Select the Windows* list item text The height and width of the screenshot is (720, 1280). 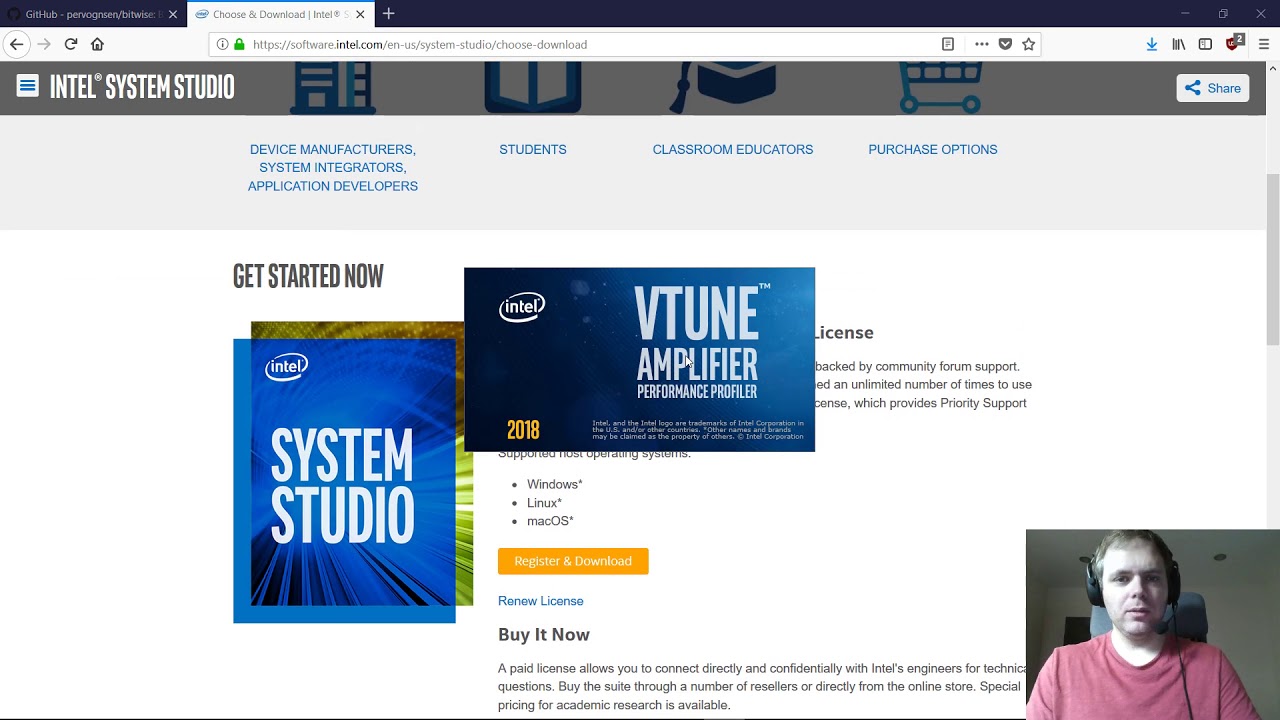[555, 484]
